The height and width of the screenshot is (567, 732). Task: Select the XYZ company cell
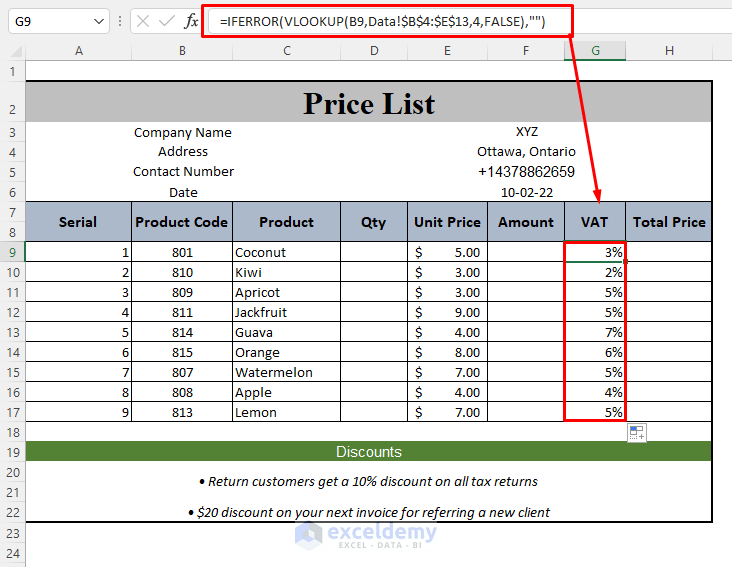tap(527, 132)
